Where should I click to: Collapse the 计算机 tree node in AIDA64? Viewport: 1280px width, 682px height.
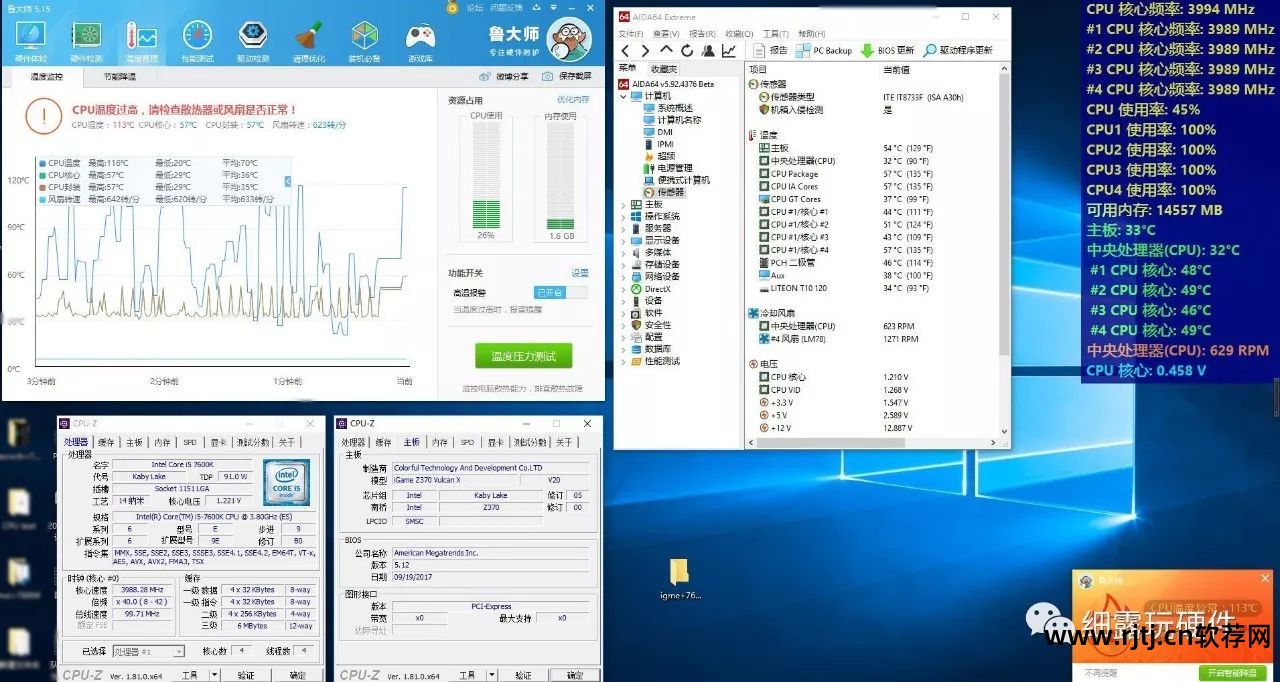pos(624,96)
